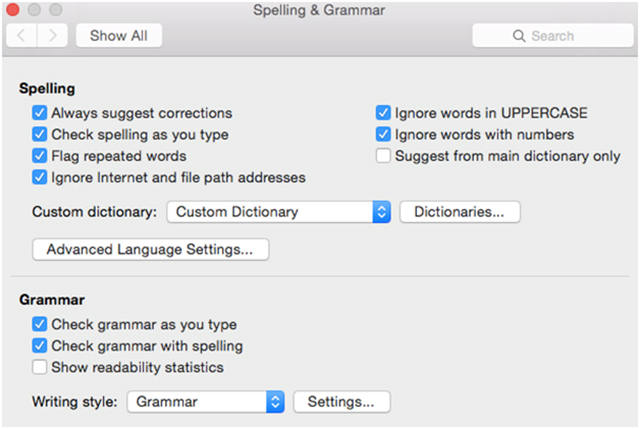Click the Custom dictionary: label
Viewport: 640px width, 429px height.
point(94,212)
